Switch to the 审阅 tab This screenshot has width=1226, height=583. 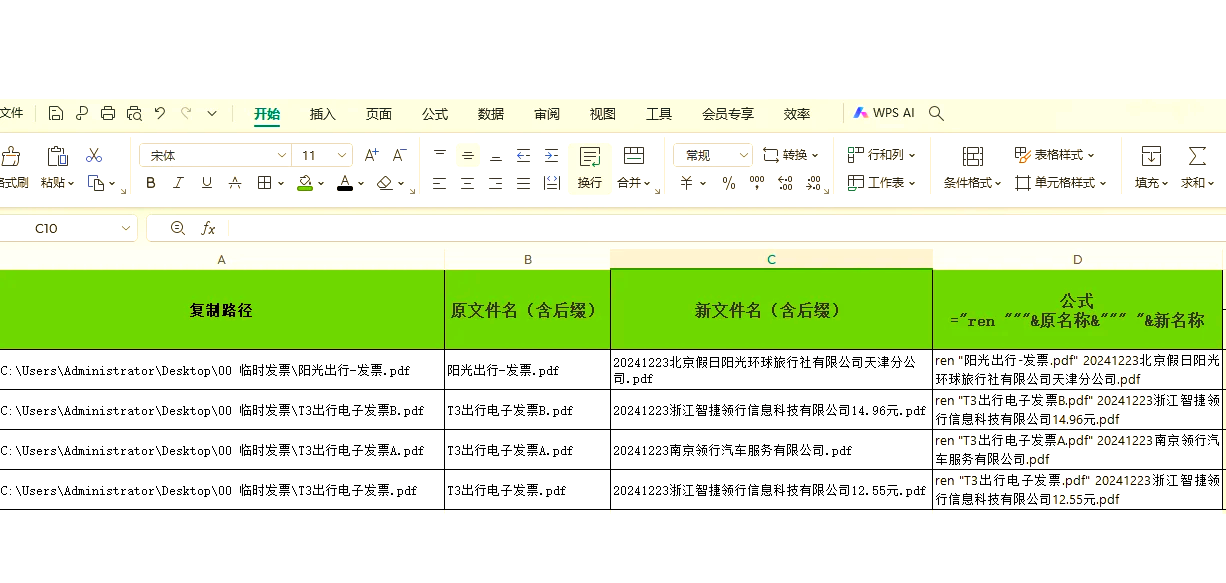tap(547, 114)
